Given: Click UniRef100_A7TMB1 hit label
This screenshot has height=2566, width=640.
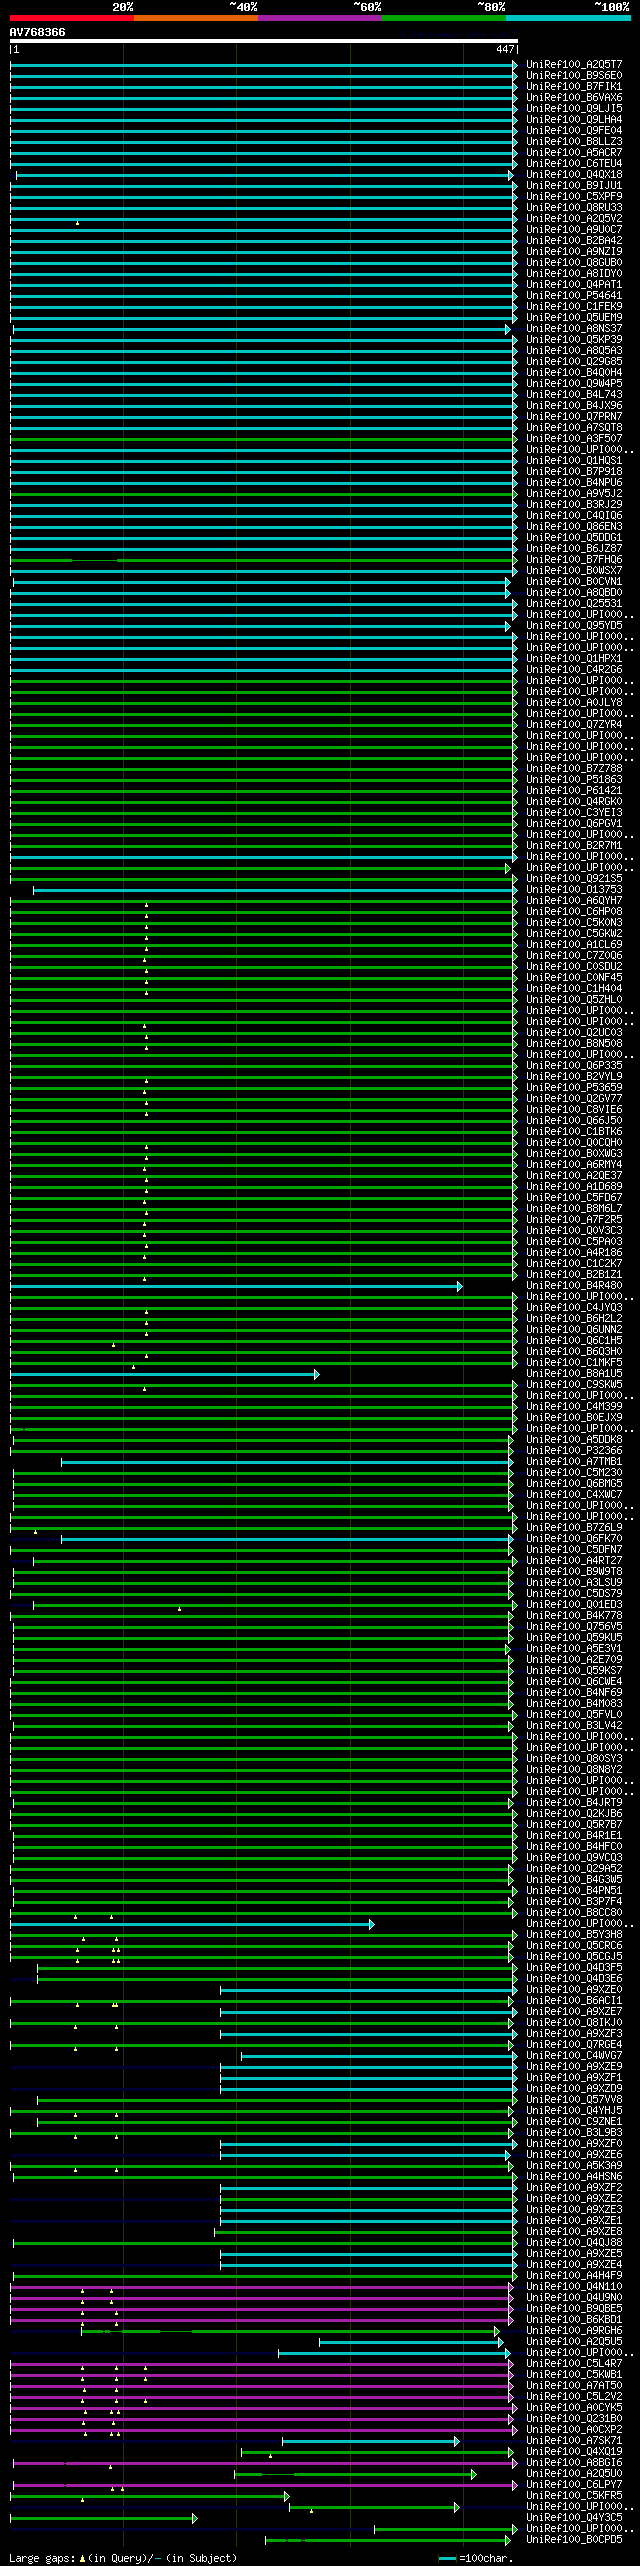Looking at the screenshot, I should click(x=574, y=1462).
